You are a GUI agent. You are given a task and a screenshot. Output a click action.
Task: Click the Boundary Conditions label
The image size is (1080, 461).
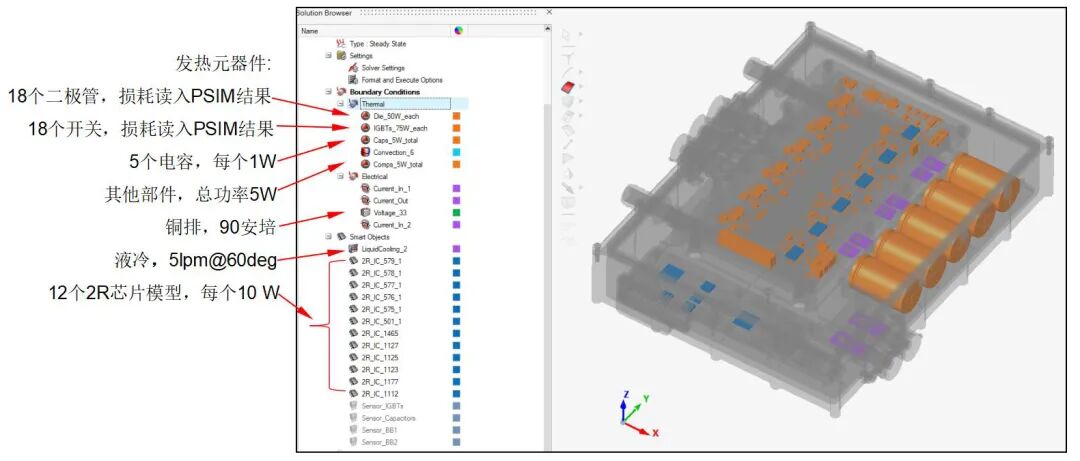tap(384, 92)
